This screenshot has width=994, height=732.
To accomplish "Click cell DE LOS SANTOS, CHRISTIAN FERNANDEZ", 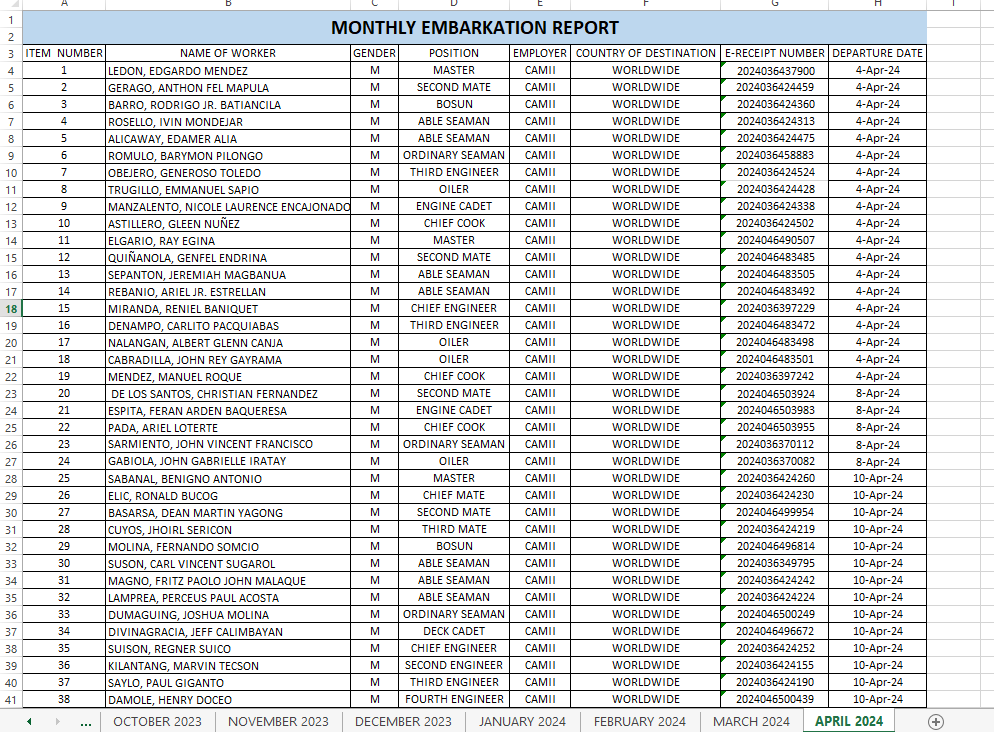I will point(228,394).
